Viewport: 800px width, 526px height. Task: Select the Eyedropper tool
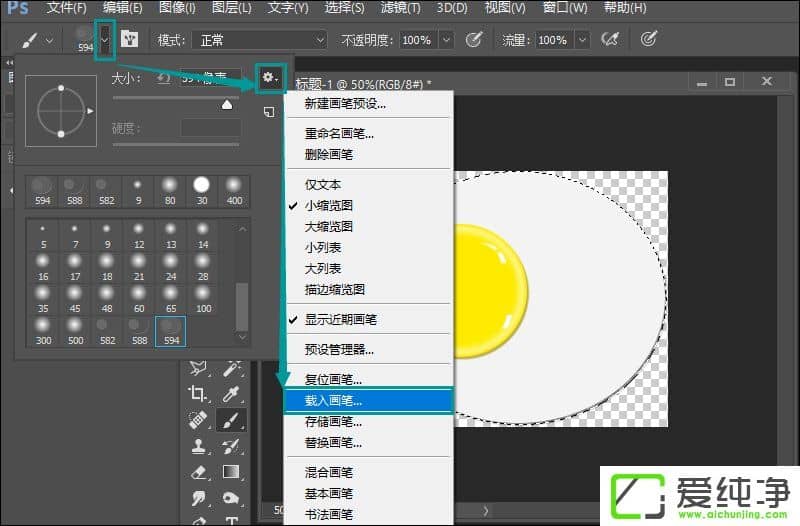[x=231, y=393]
